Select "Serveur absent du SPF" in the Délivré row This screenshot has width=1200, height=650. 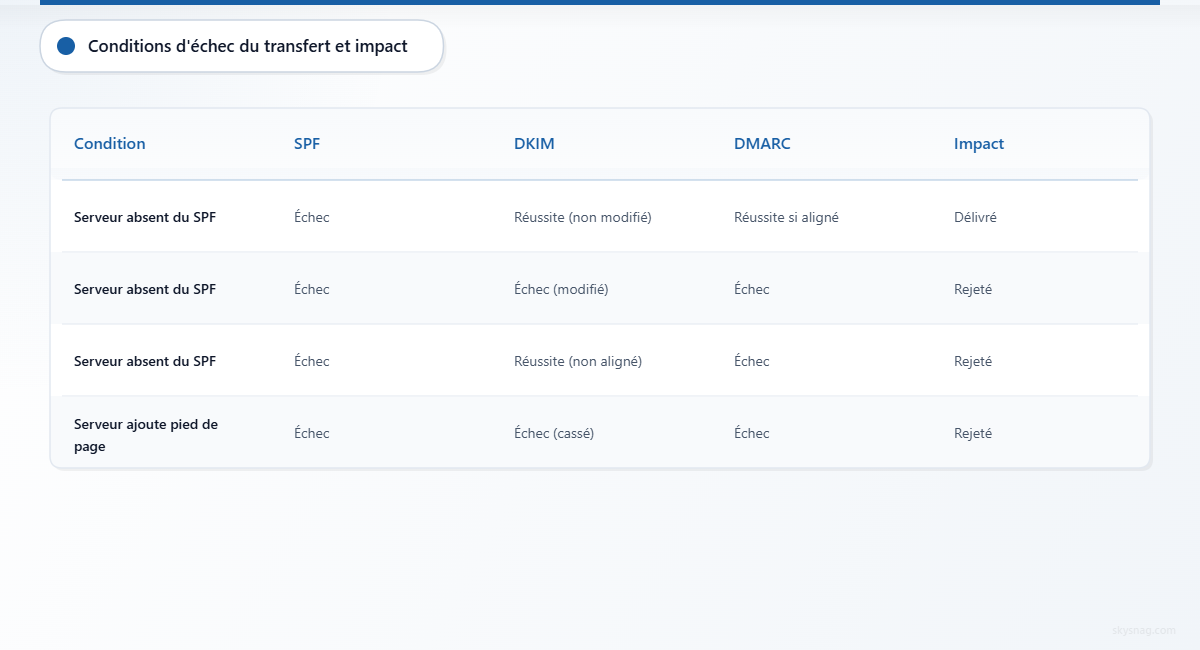point(145,217)
